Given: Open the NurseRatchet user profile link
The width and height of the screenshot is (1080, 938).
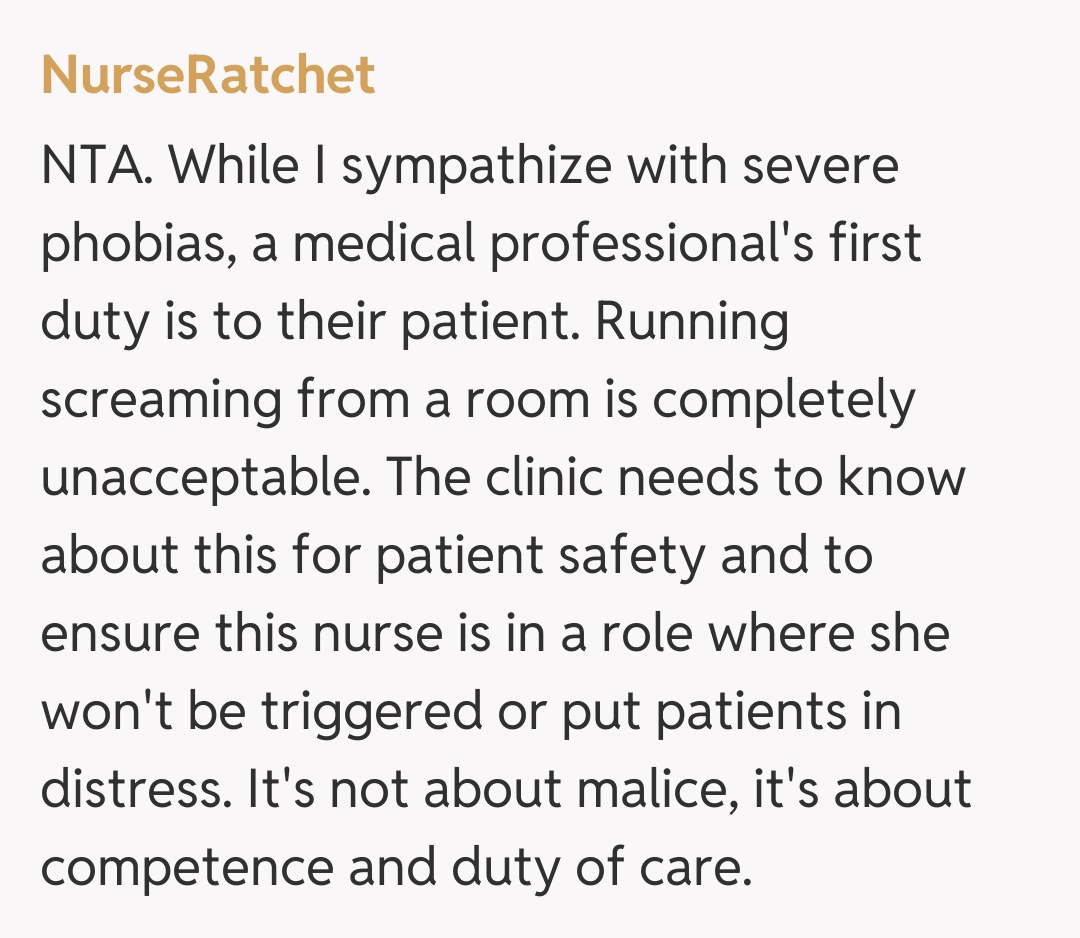Looking at the screenshot, I should click(x=208, y=76).
